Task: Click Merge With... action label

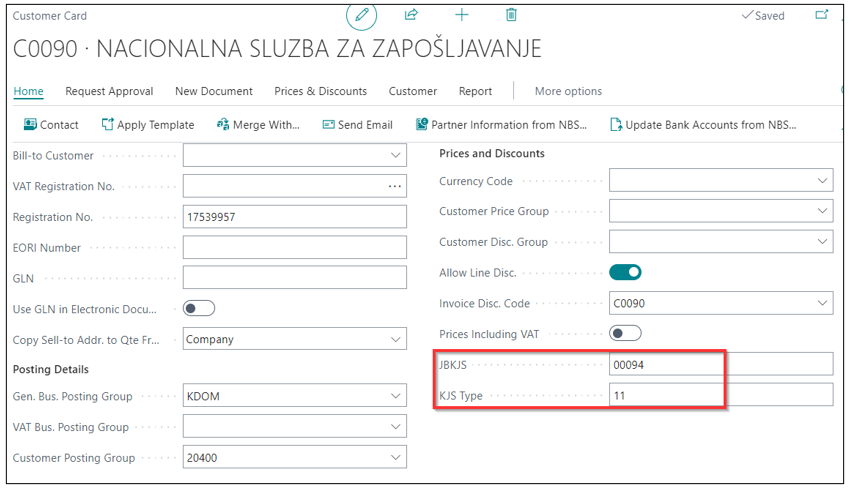Action: point(266,125)
